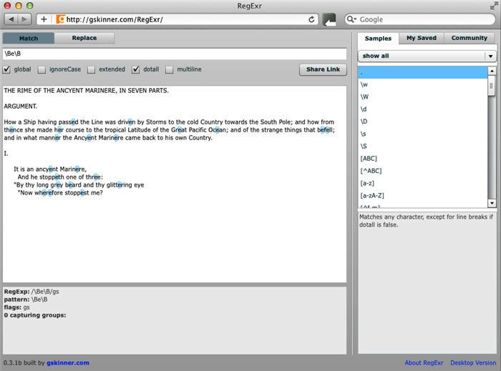This screenshot has height=371, width=501.
Task: Open the My Saved tab
Action: 421,38
